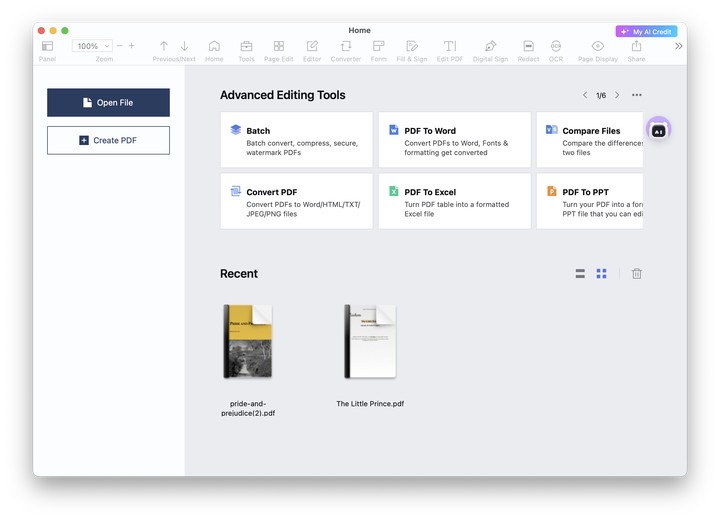Open the PDF To PPT card

click(590, 201)
